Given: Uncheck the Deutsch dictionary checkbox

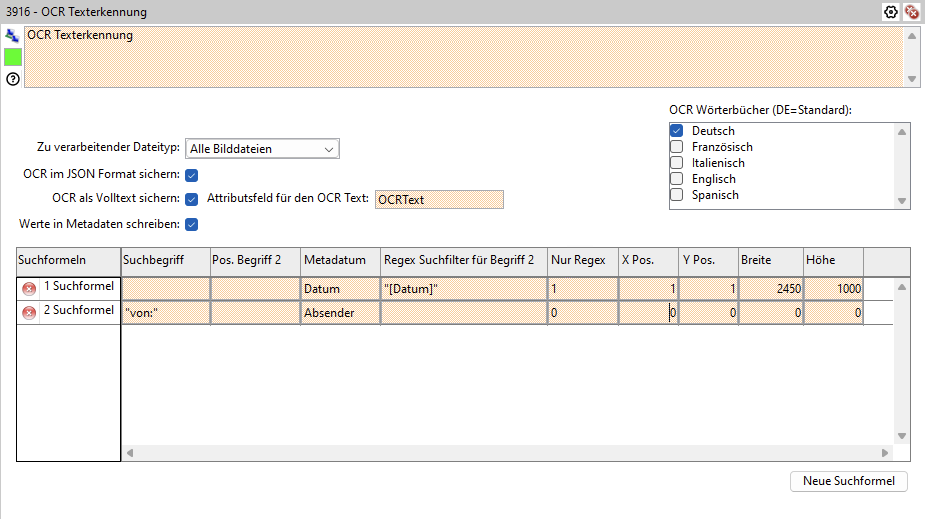Looking at the screenshot, I should (677, 131).
